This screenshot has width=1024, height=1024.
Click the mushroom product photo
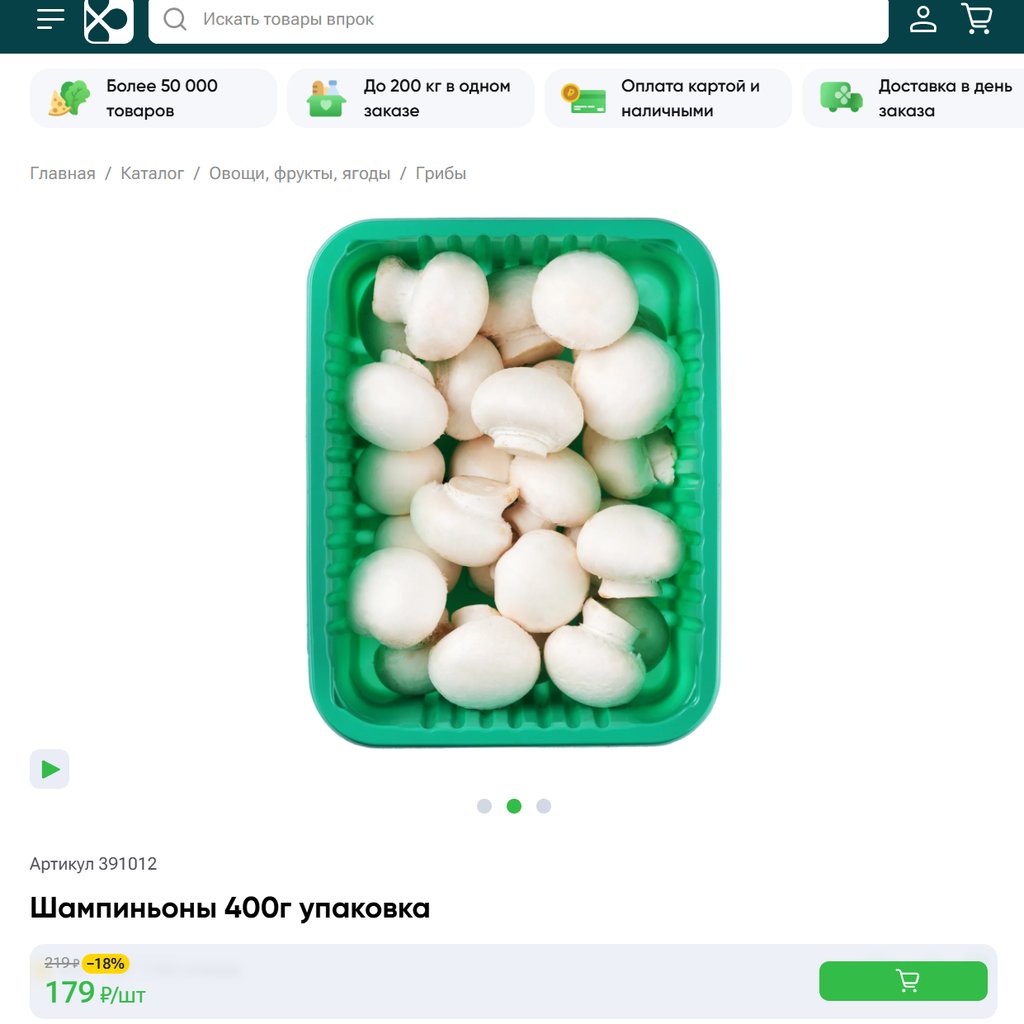(x=513, y=483)
